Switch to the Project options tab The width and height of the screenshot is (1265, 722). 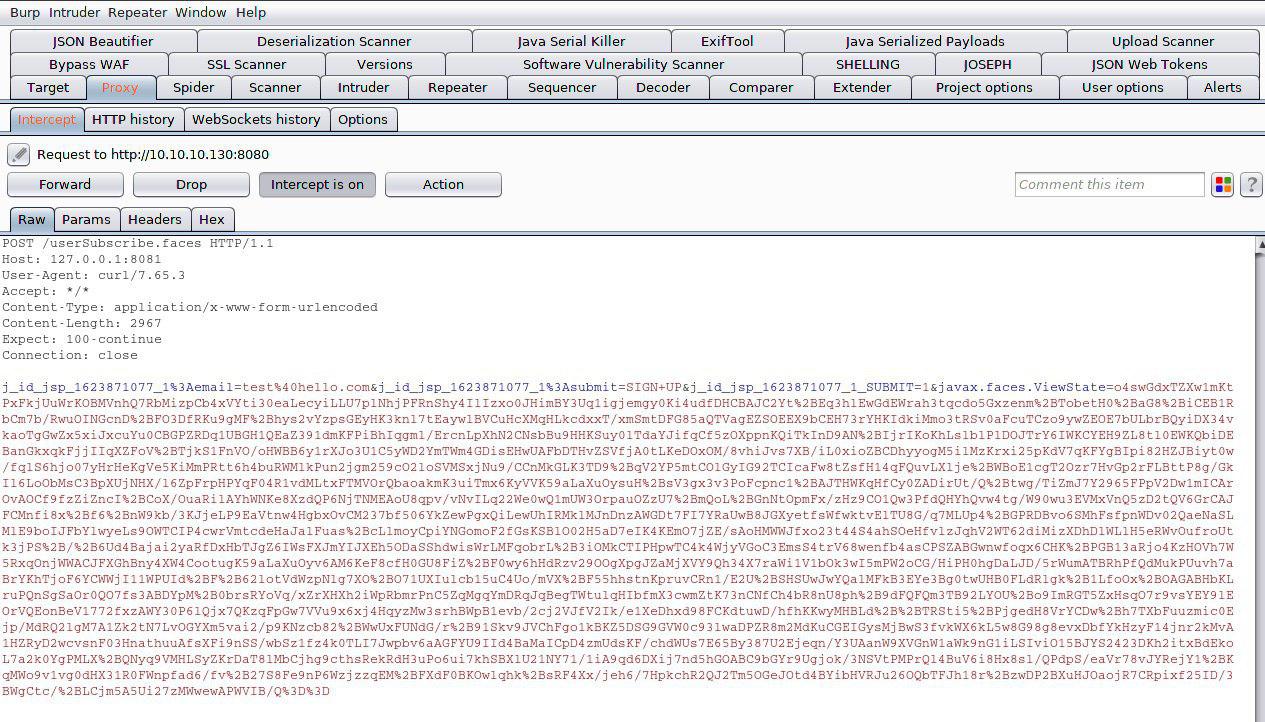pyautogui.click(x=984, y=87)
